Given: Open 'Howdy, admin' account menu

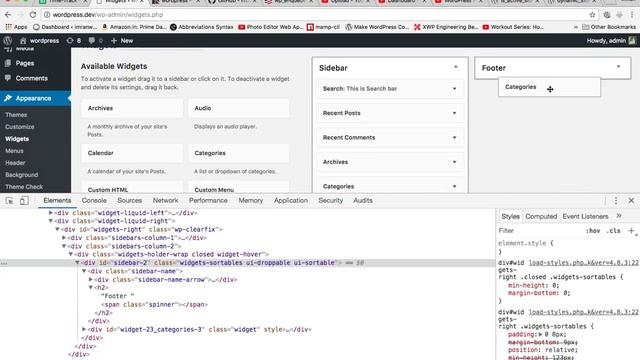Looking at the screenshot, I should coord(611,40).
